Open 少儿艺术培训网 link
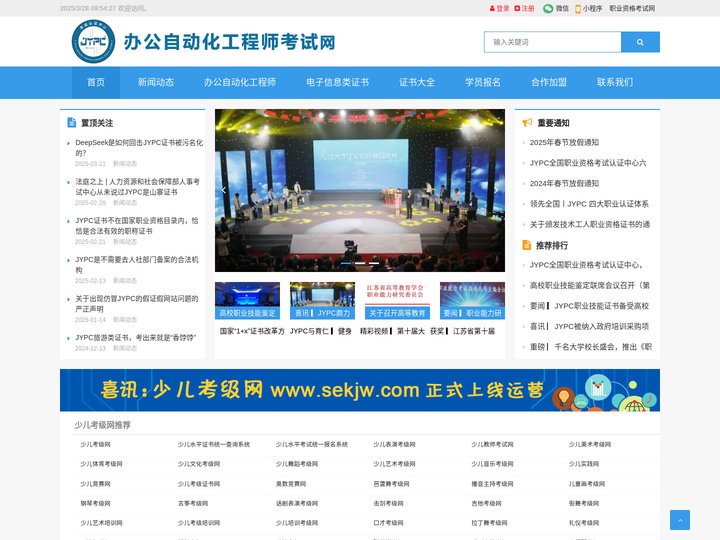 (x=101, y=523)
